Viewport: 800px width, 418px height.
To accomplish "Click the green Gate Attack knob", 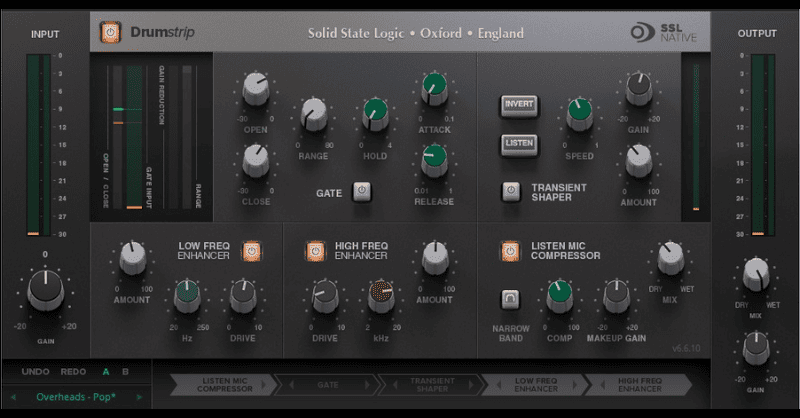I will 434,89.
